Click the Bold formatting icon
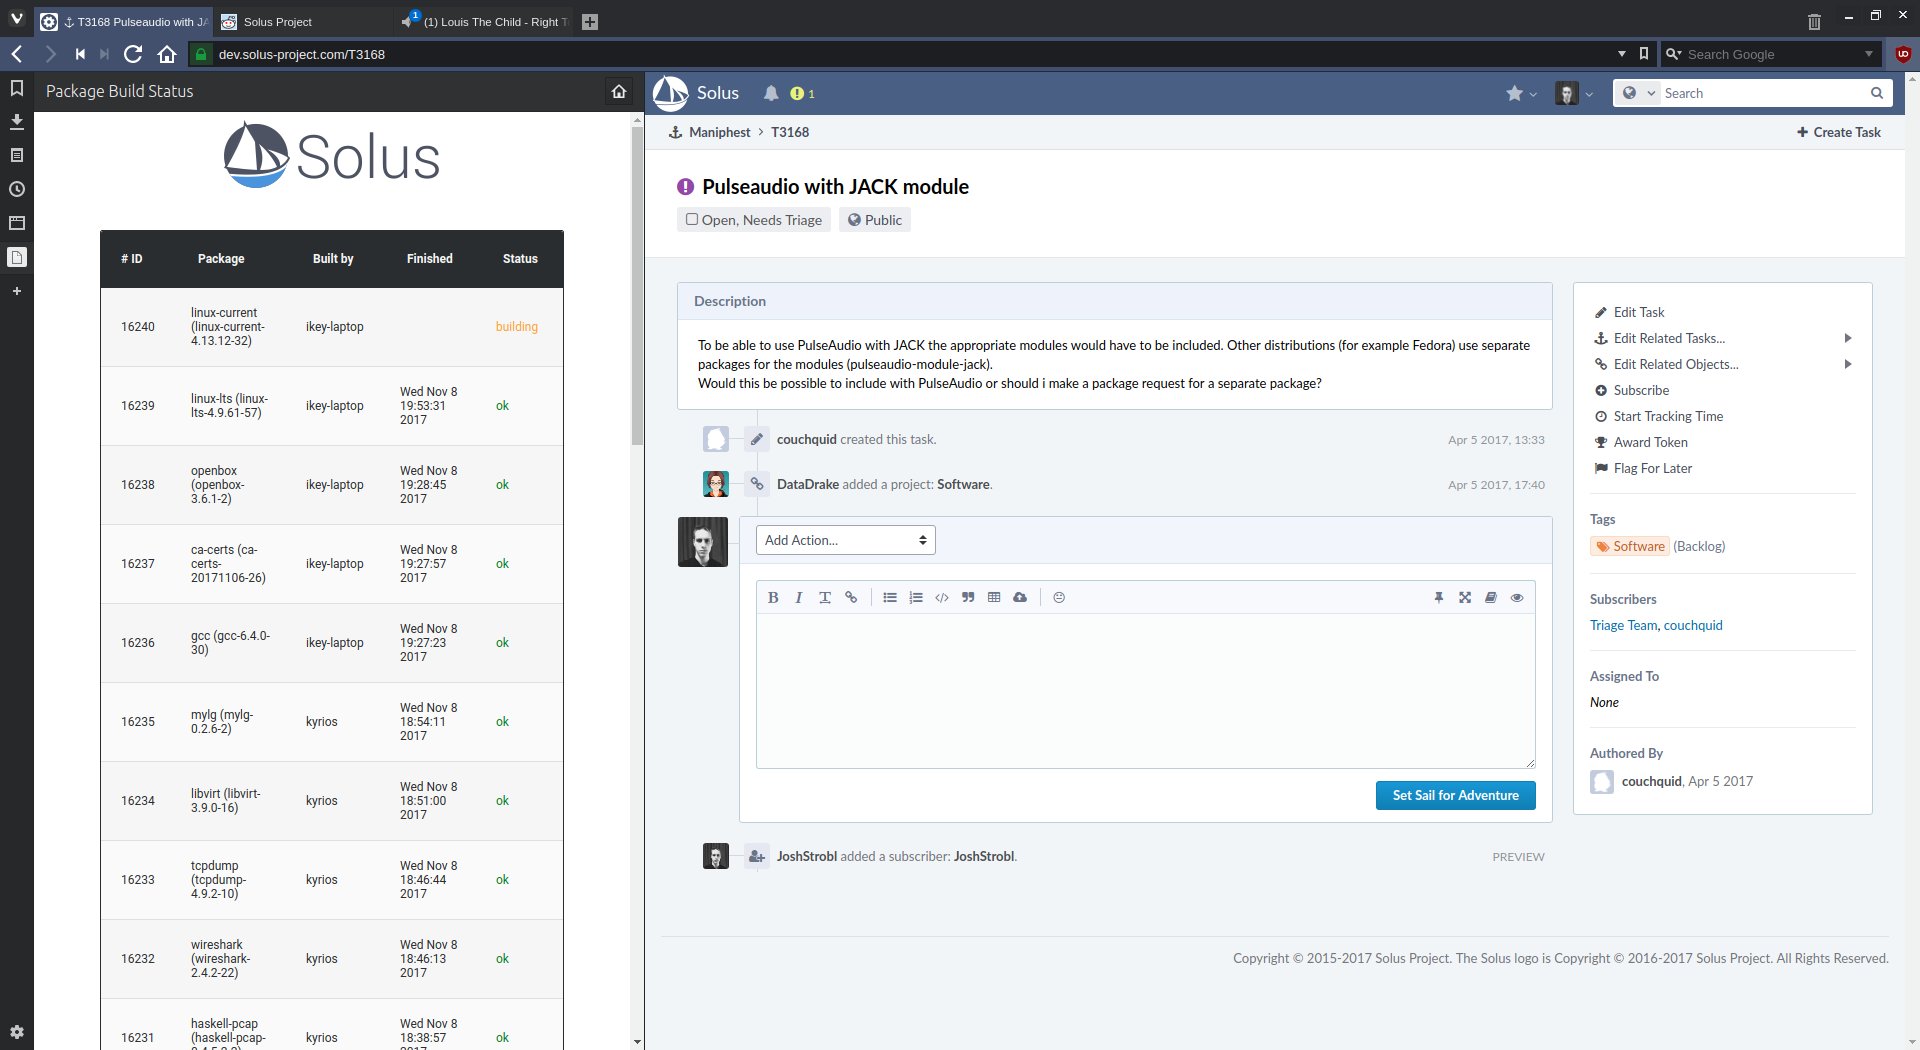Viewport: 1920px width, 1050px height. click(x=773, y=597)
